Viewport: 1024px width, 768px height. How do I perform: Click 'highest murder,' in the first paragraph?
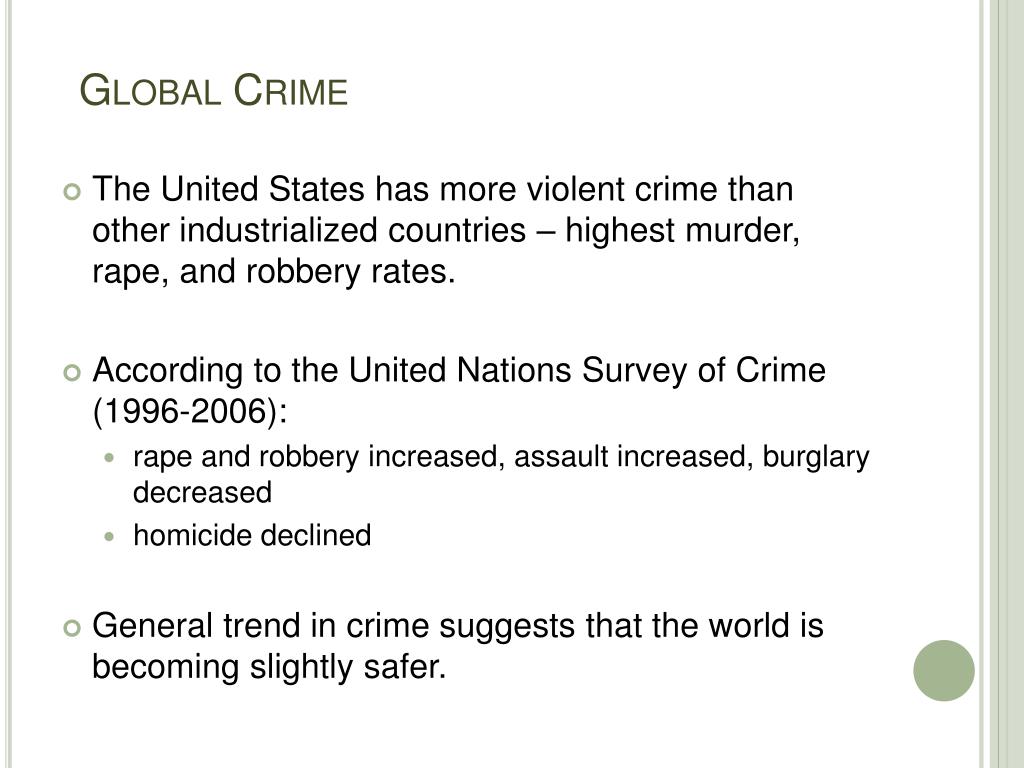click(682, 231)
